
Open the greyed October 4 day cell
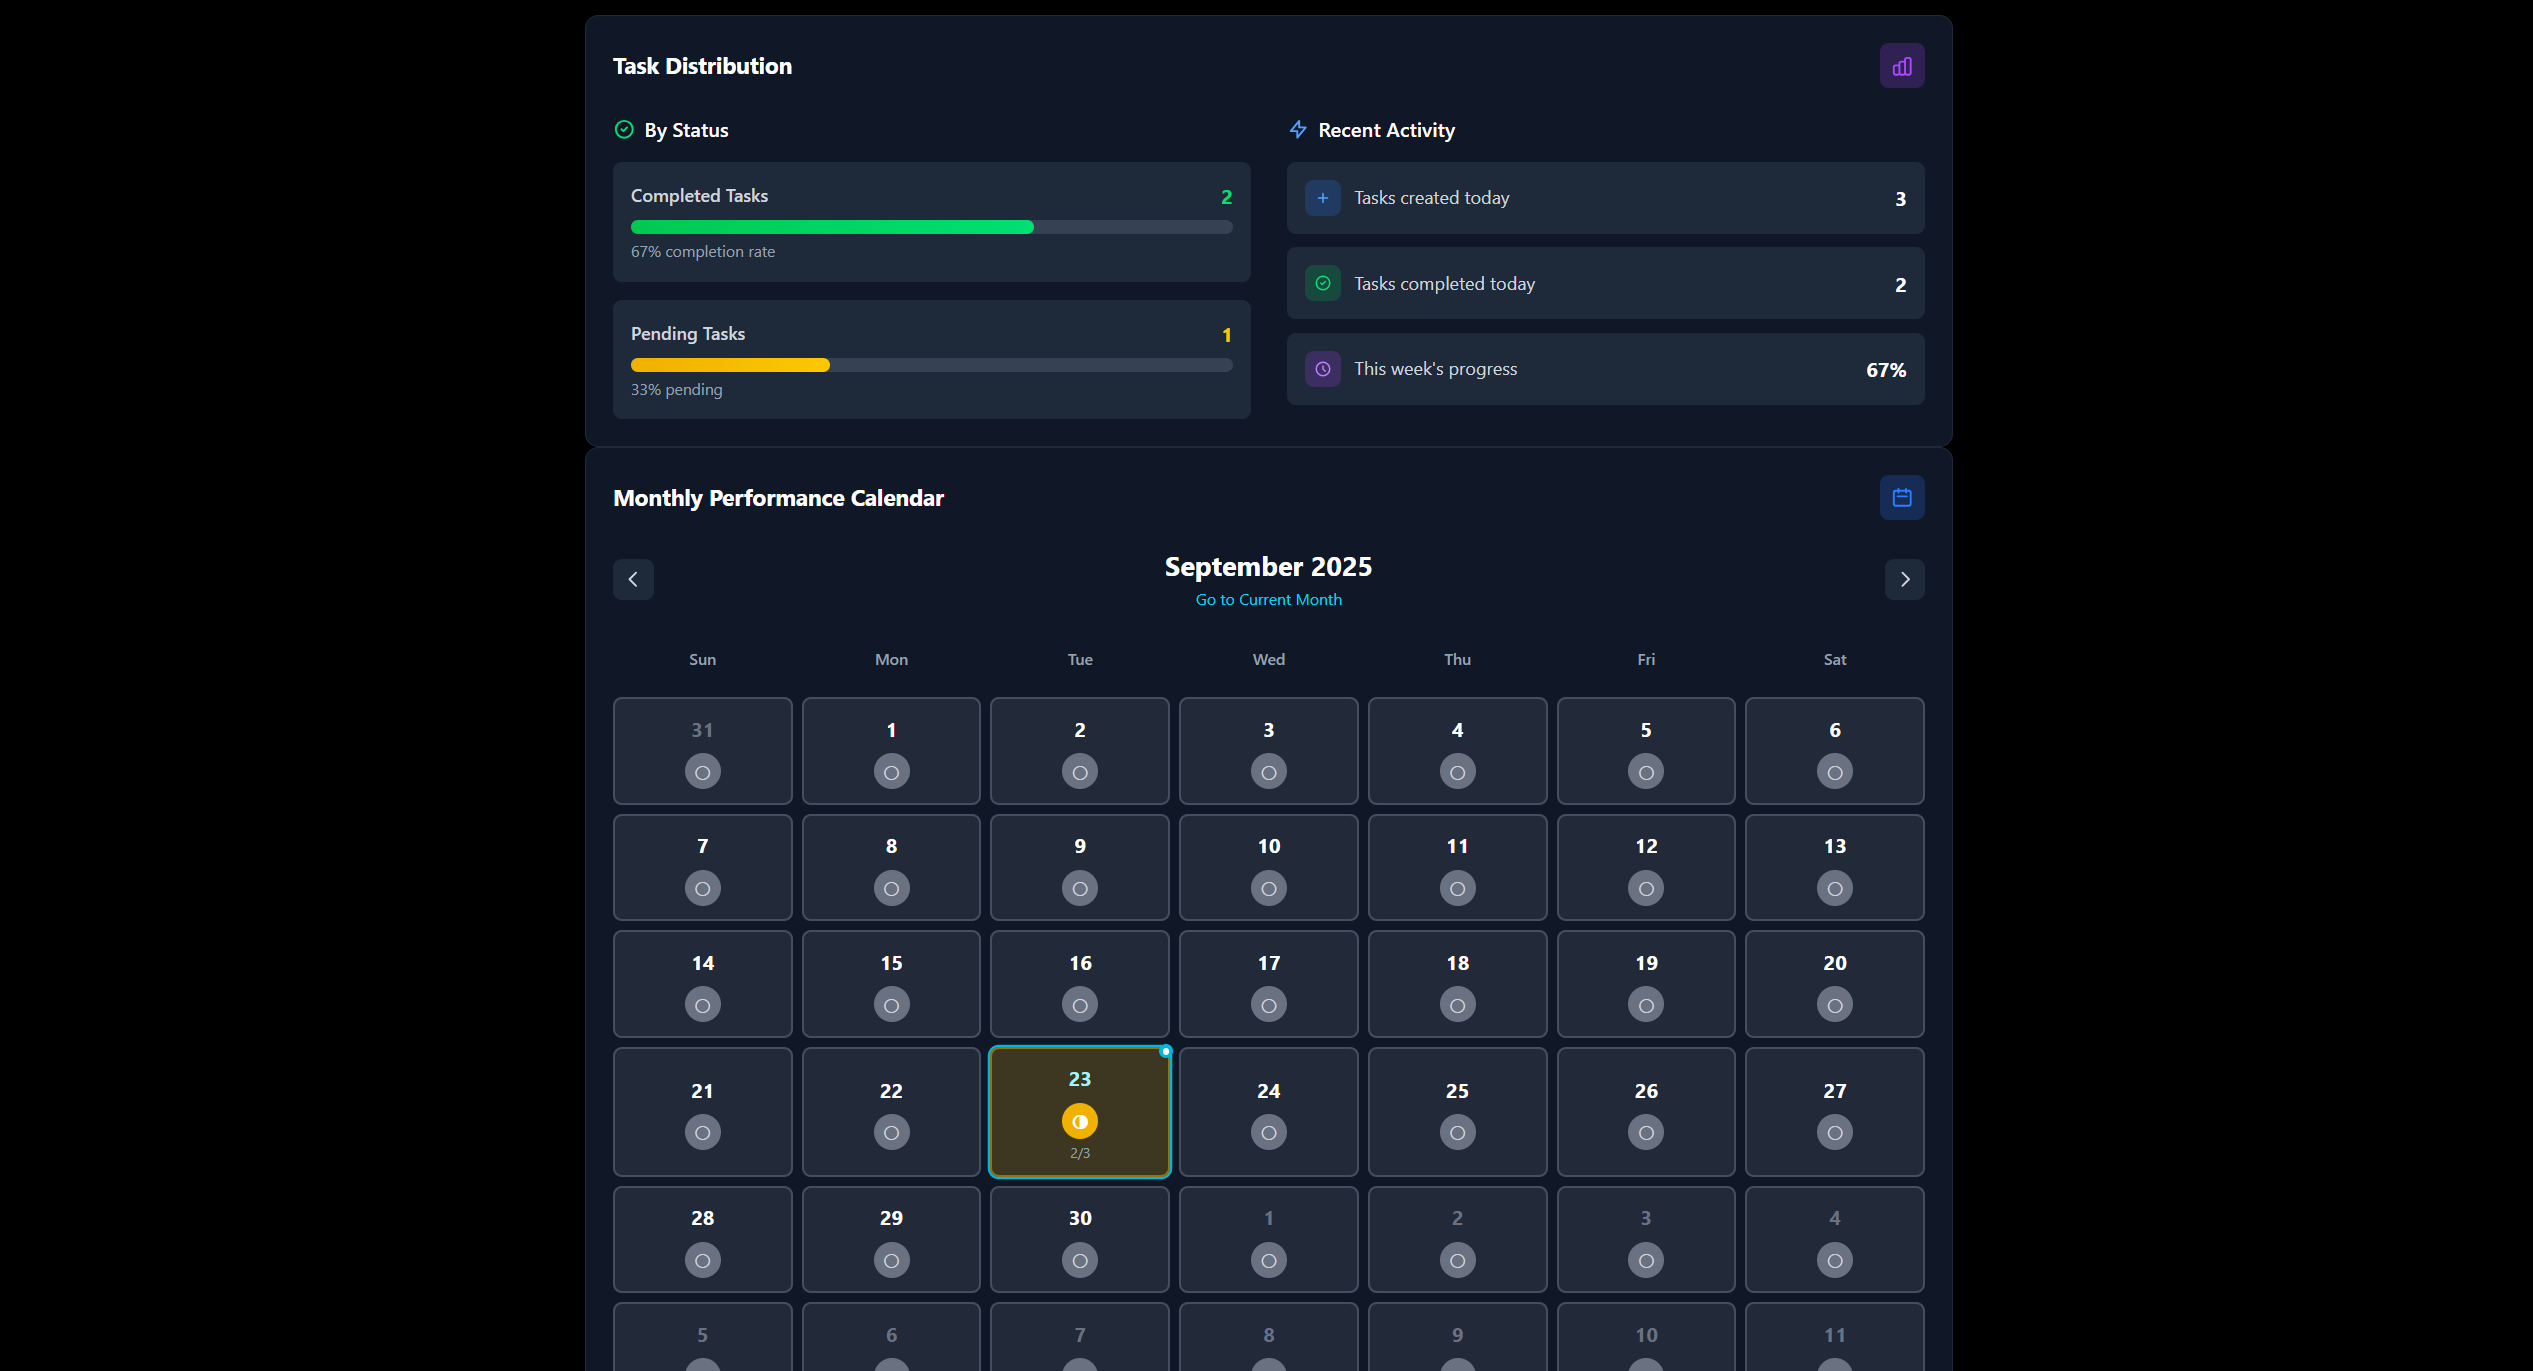[1834, 1239]
